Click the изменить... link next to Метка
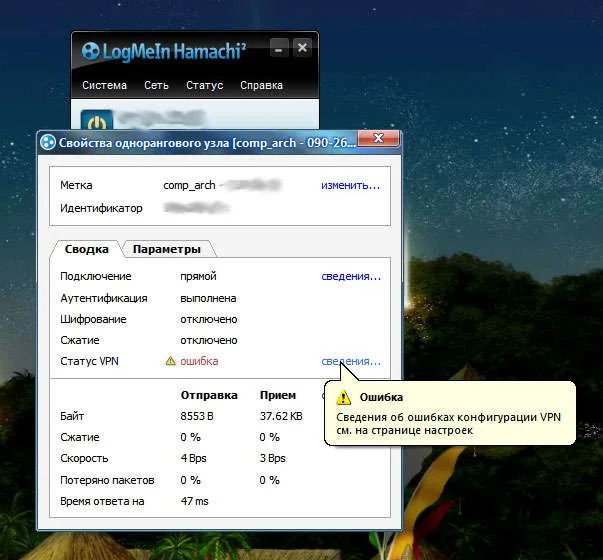 [350, 185]
